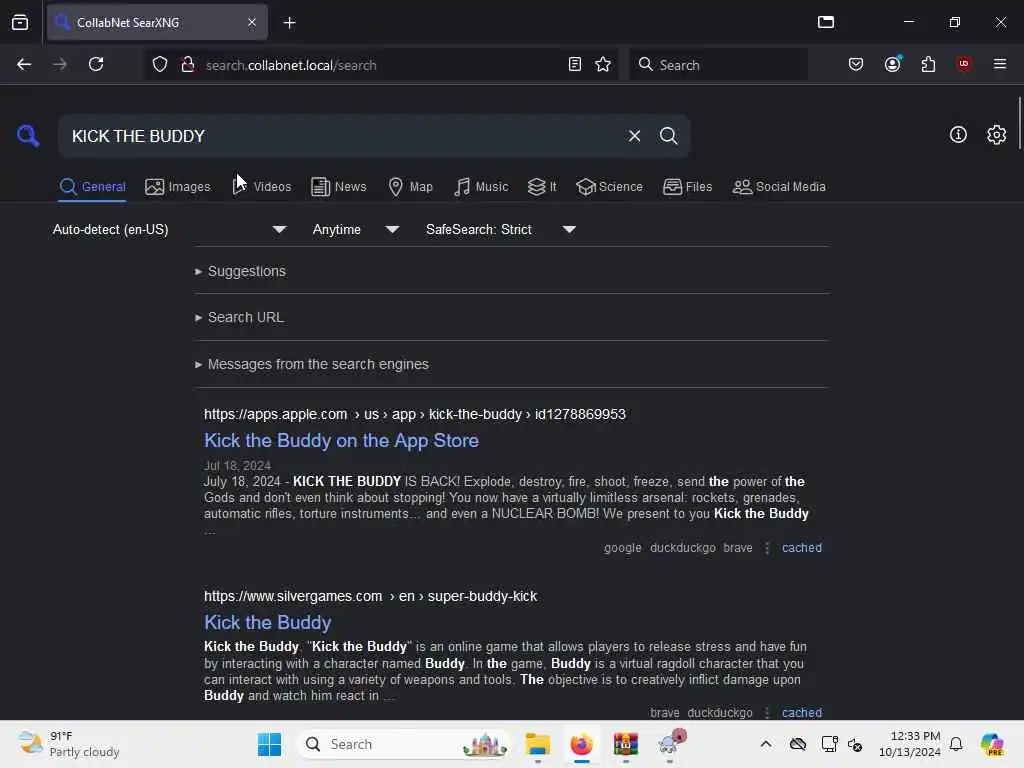
Task: Switch to the It tab
Action: tap(542, 187)
